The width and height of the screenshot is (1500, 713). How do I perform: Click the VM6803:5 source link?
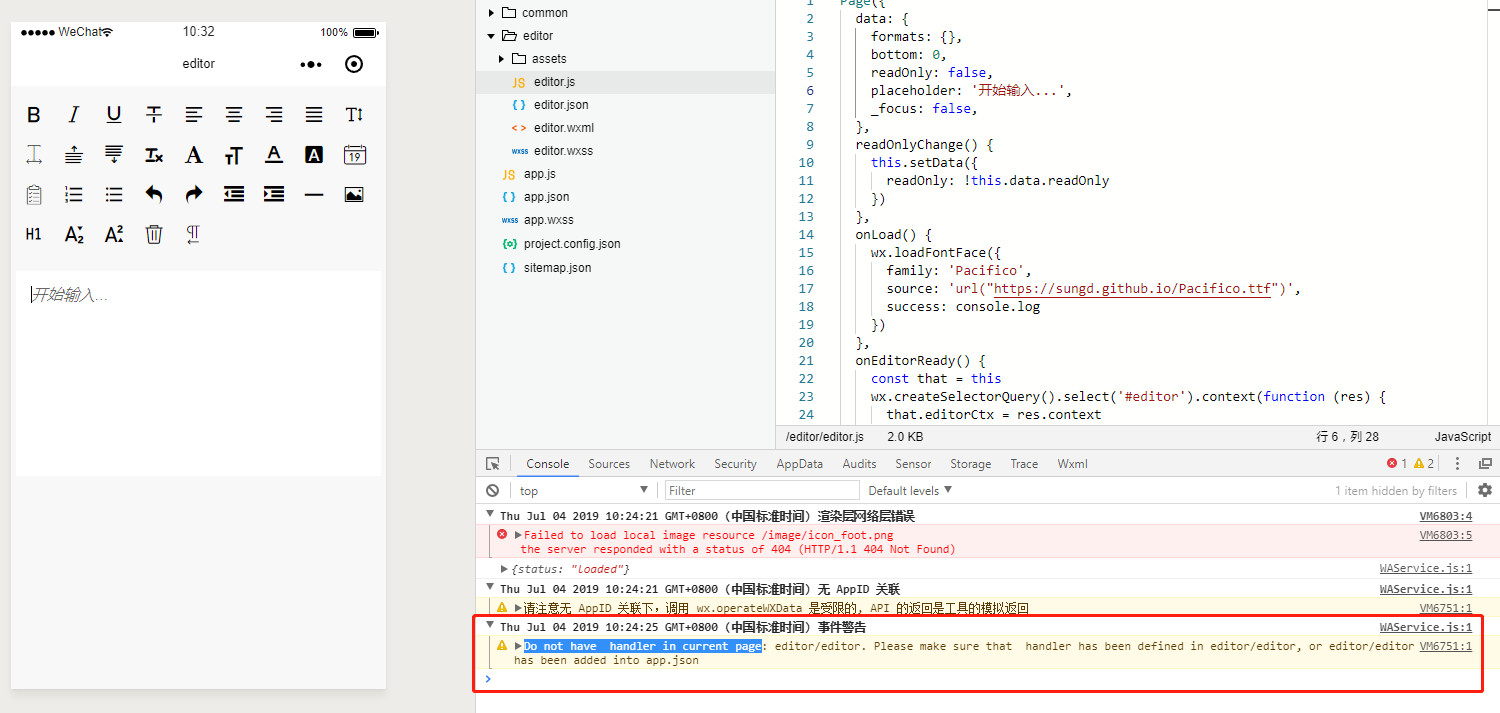pos(1445,535)
